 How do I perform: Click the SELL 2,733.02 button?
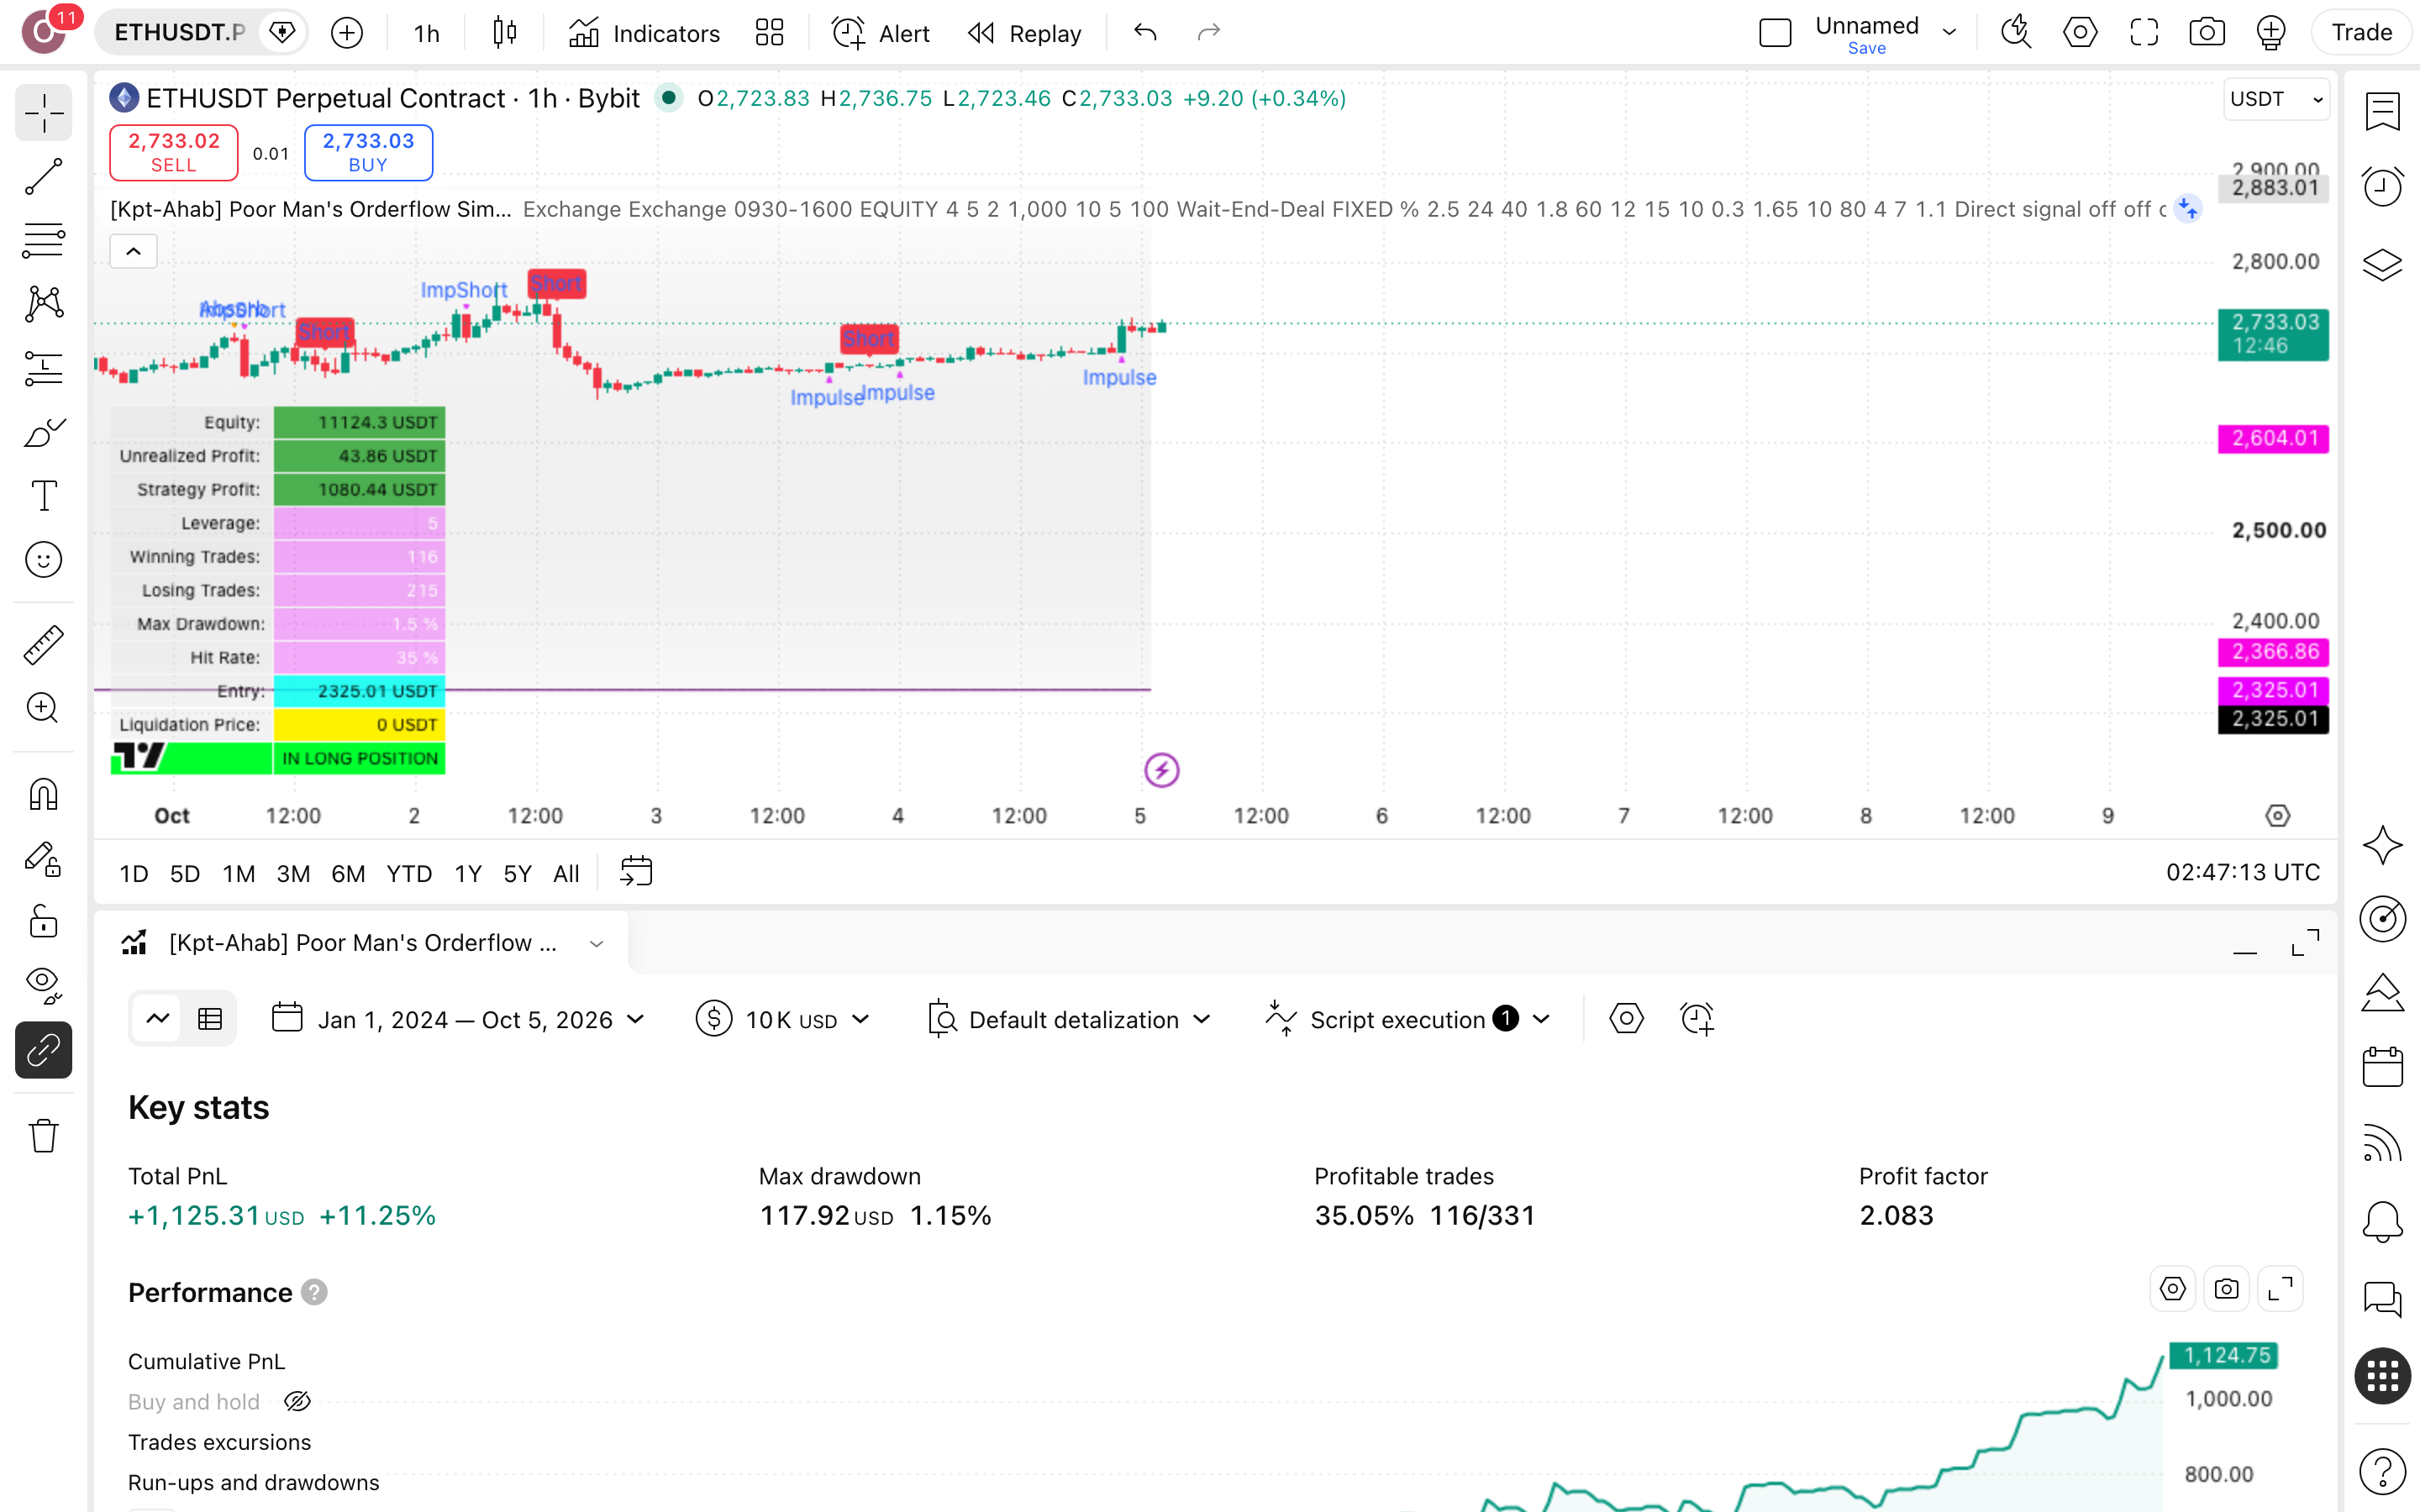173,152
